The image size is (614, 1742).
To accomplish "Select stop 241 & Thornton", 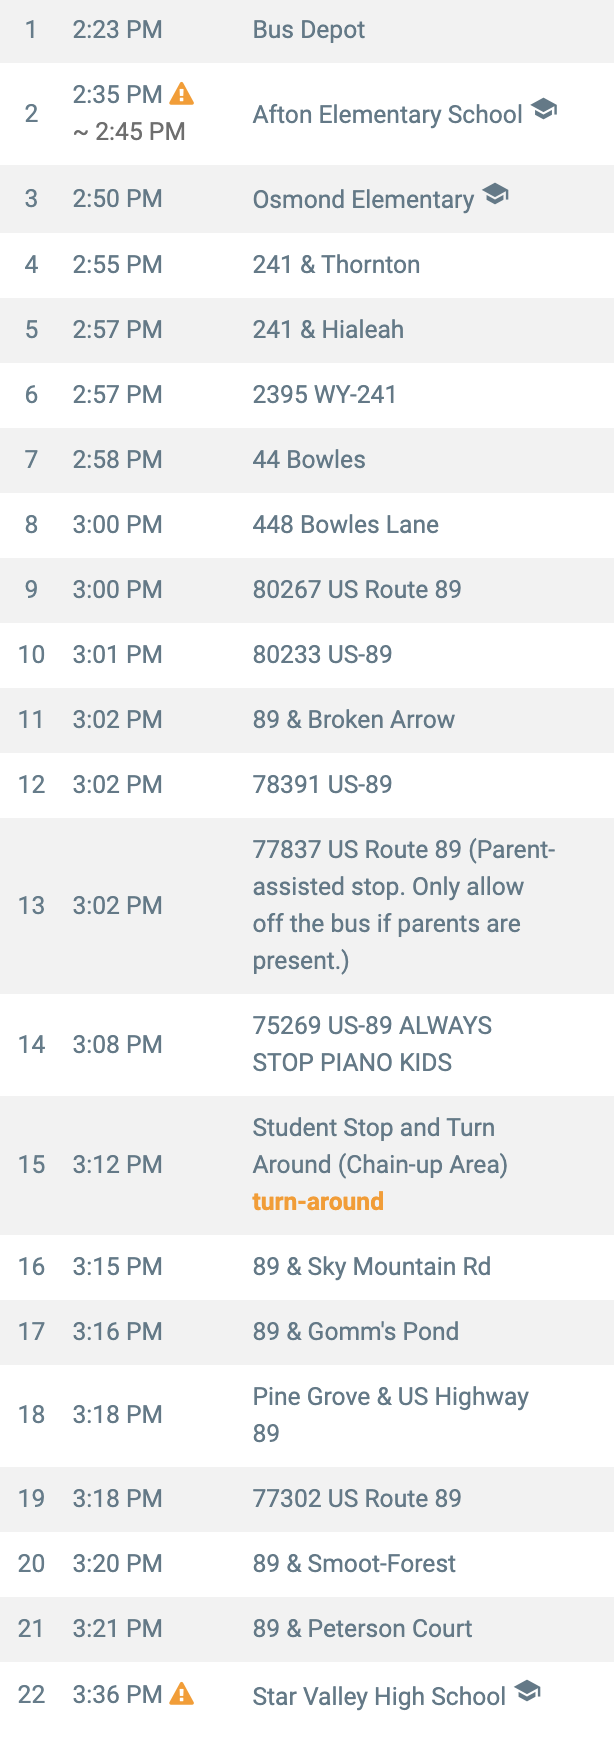I will tap(336, 265).
